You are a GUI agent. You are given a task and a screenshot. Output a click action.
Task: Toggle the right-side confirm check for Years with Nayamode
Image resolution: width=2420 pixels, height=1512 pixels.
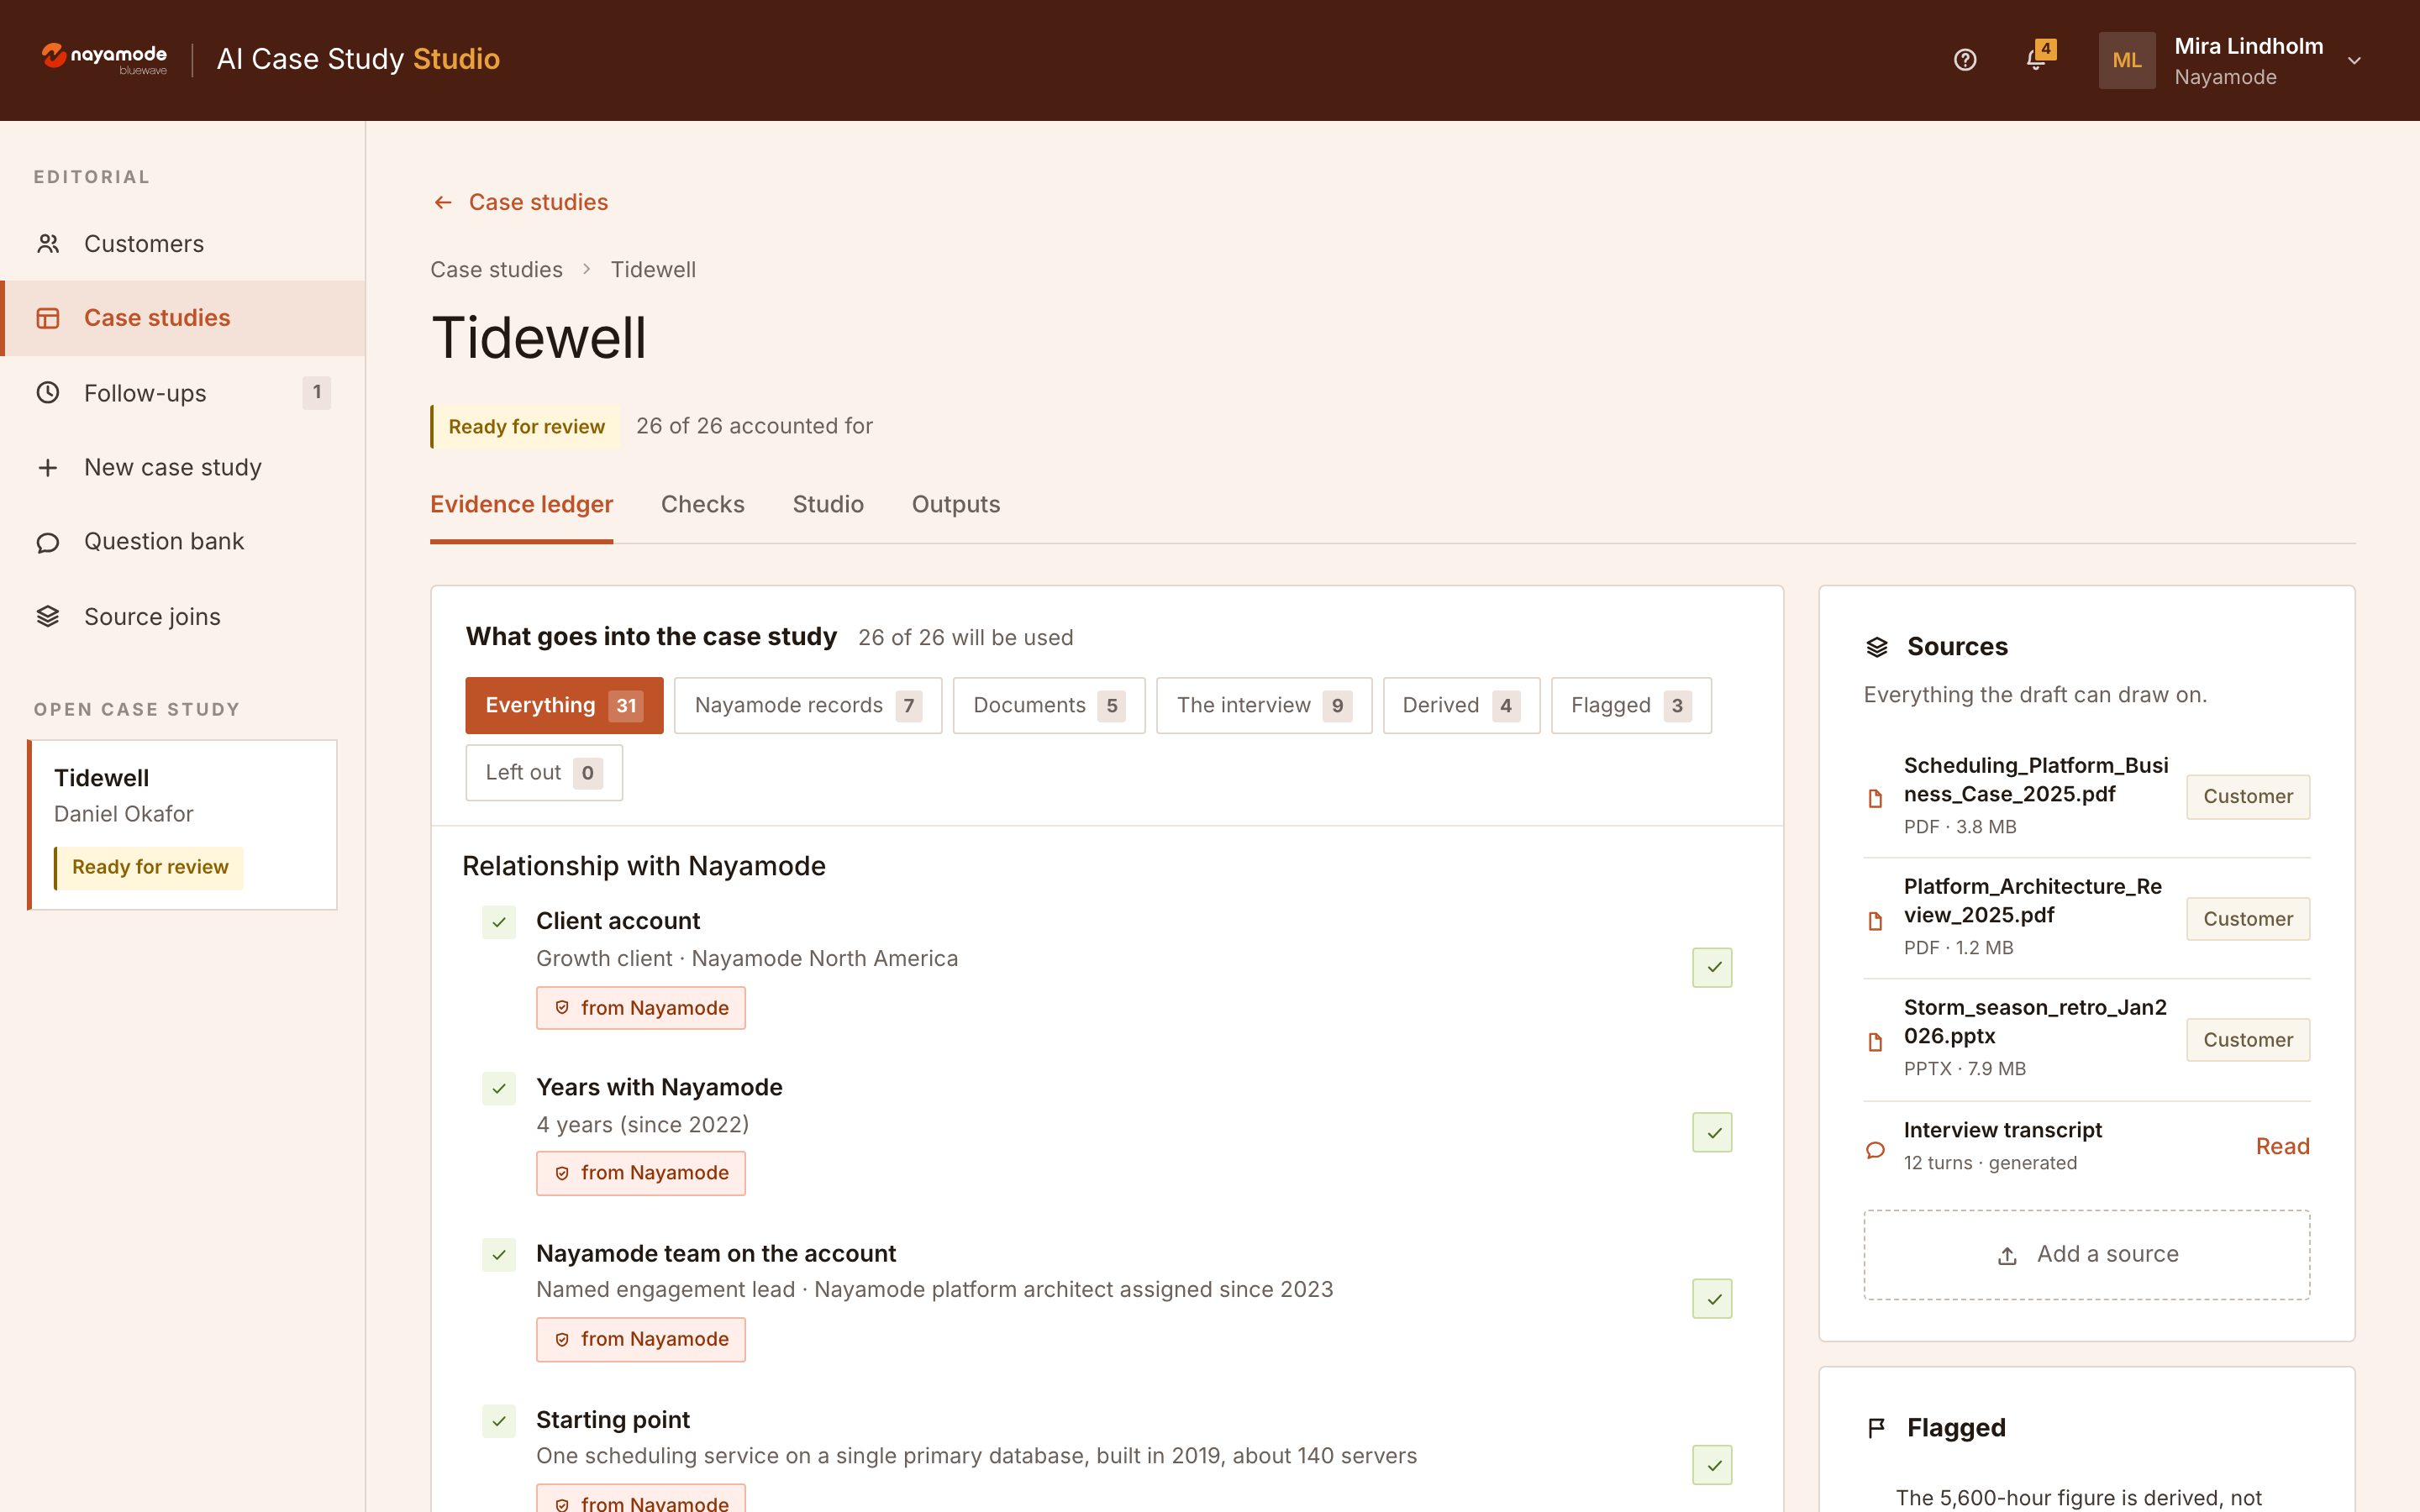[x=1712, y=1133]
